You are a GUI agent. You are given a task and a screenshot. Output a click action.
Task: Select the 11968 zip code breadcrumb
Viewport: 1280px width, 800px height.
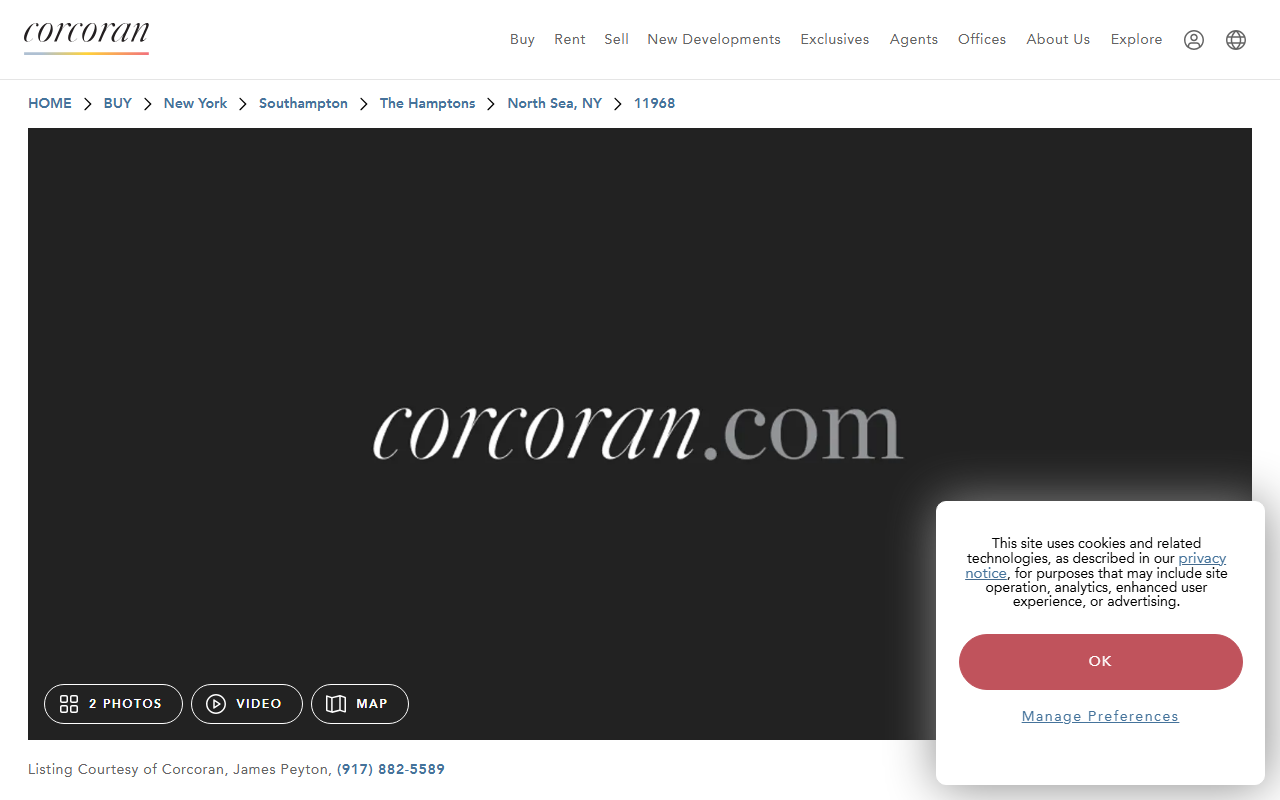pos(655,103)
